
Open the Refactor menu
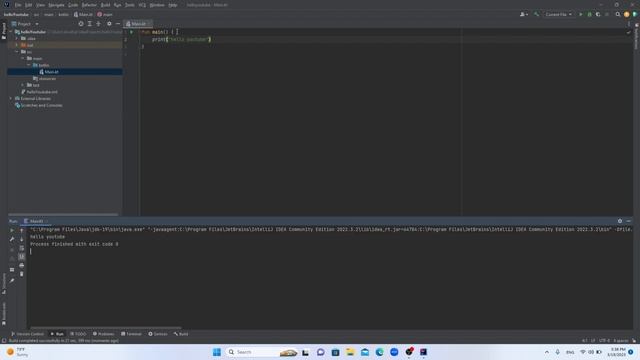[x=89, y=5]
